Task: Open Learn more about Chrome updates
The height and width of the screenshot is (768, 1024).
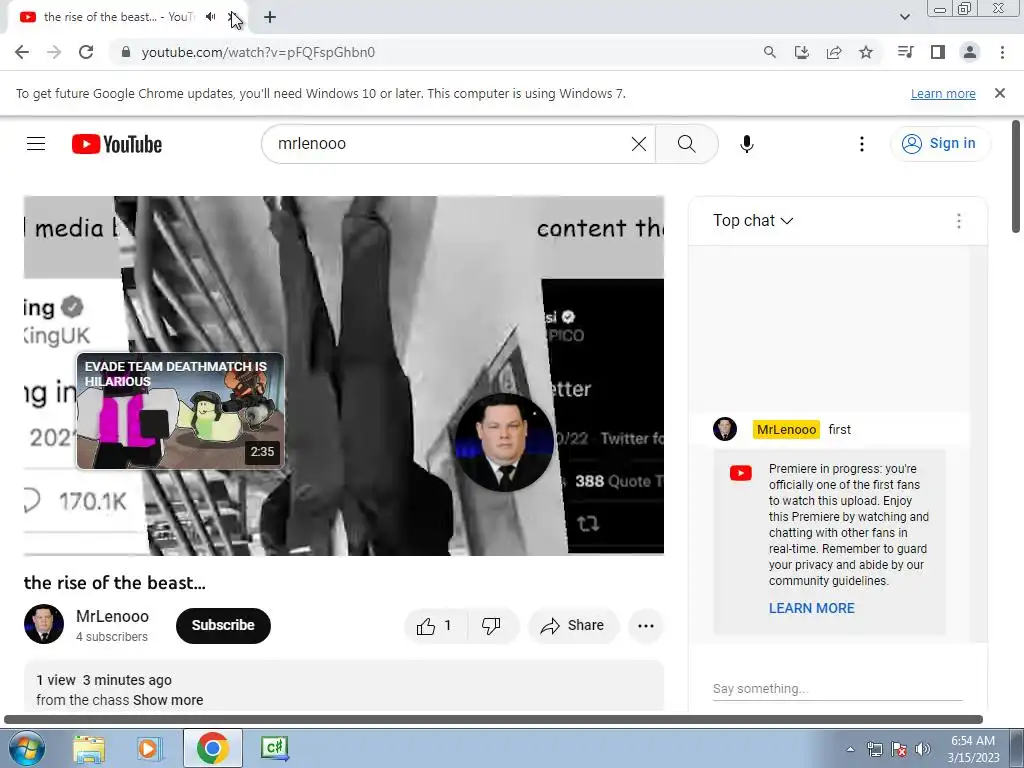Action: tap(943, 93)
